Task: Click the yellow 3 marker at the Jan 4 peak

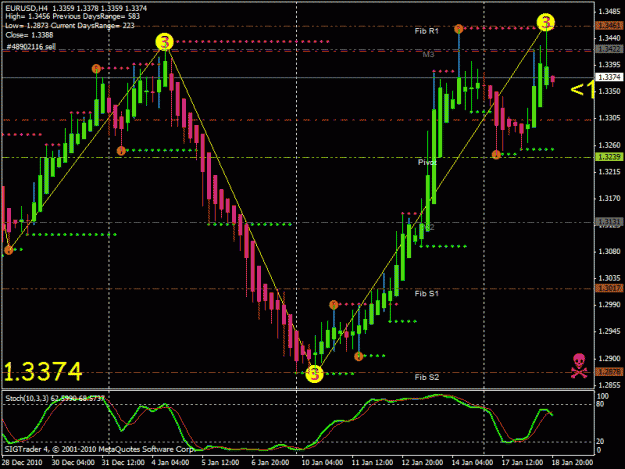Action: click(165, 42)
